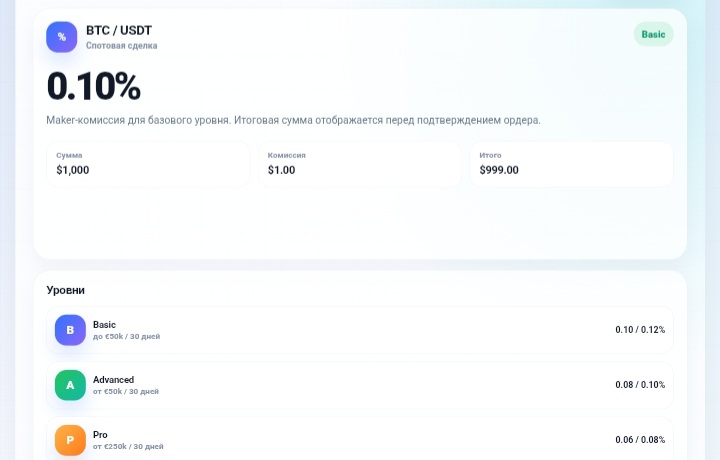
Task: Click the green Basic badge
Action: click(653, 34)
